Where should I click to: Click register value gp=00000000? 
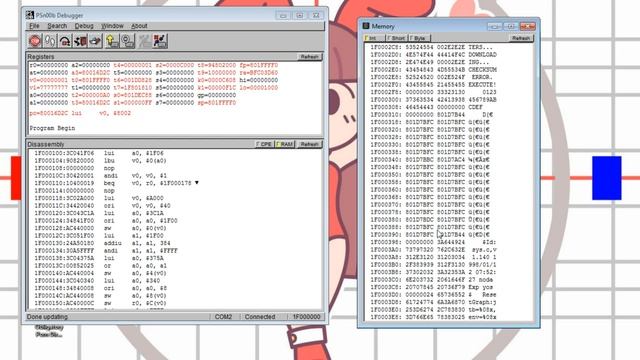coord(216,95)
